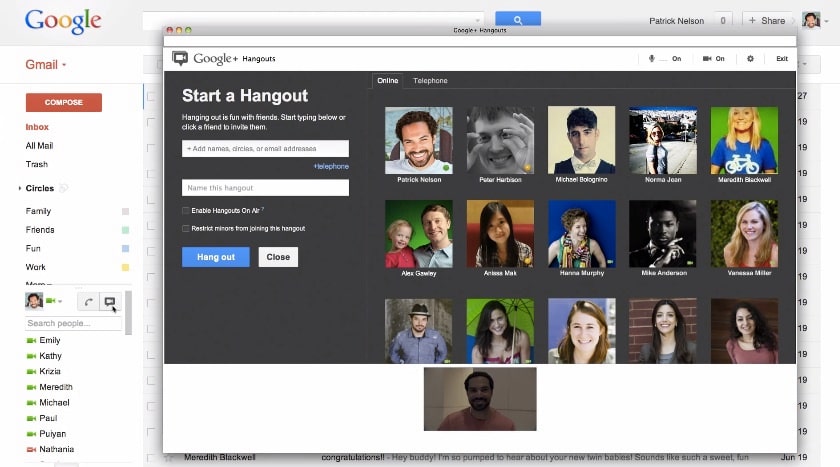Check Restrict minors from joining this hangout
Viewport: 840px width, 467px height.
point(186,229)
